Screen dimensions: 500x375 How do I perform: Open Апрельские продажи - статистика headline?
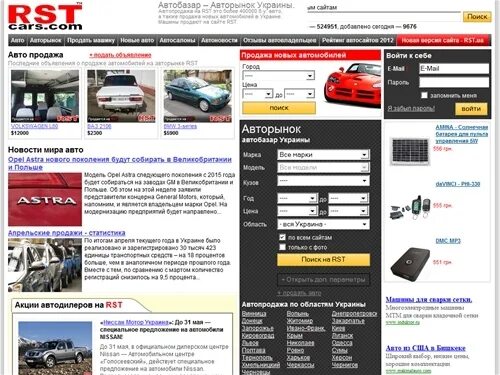[67, 233]
